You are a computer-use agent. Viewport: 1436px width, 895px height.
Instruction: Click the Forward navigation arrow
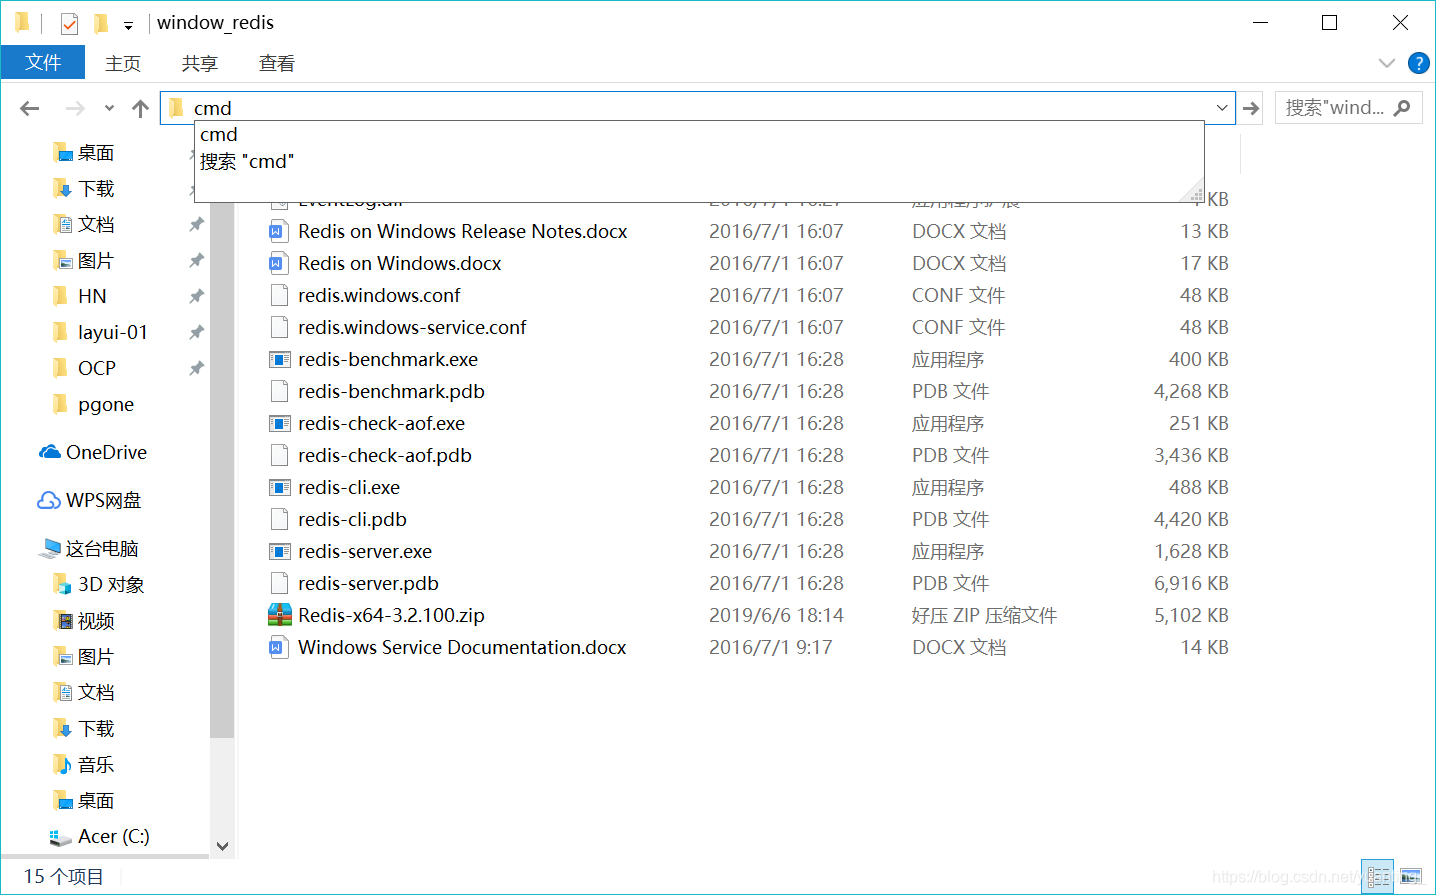(x=75, y=108)
